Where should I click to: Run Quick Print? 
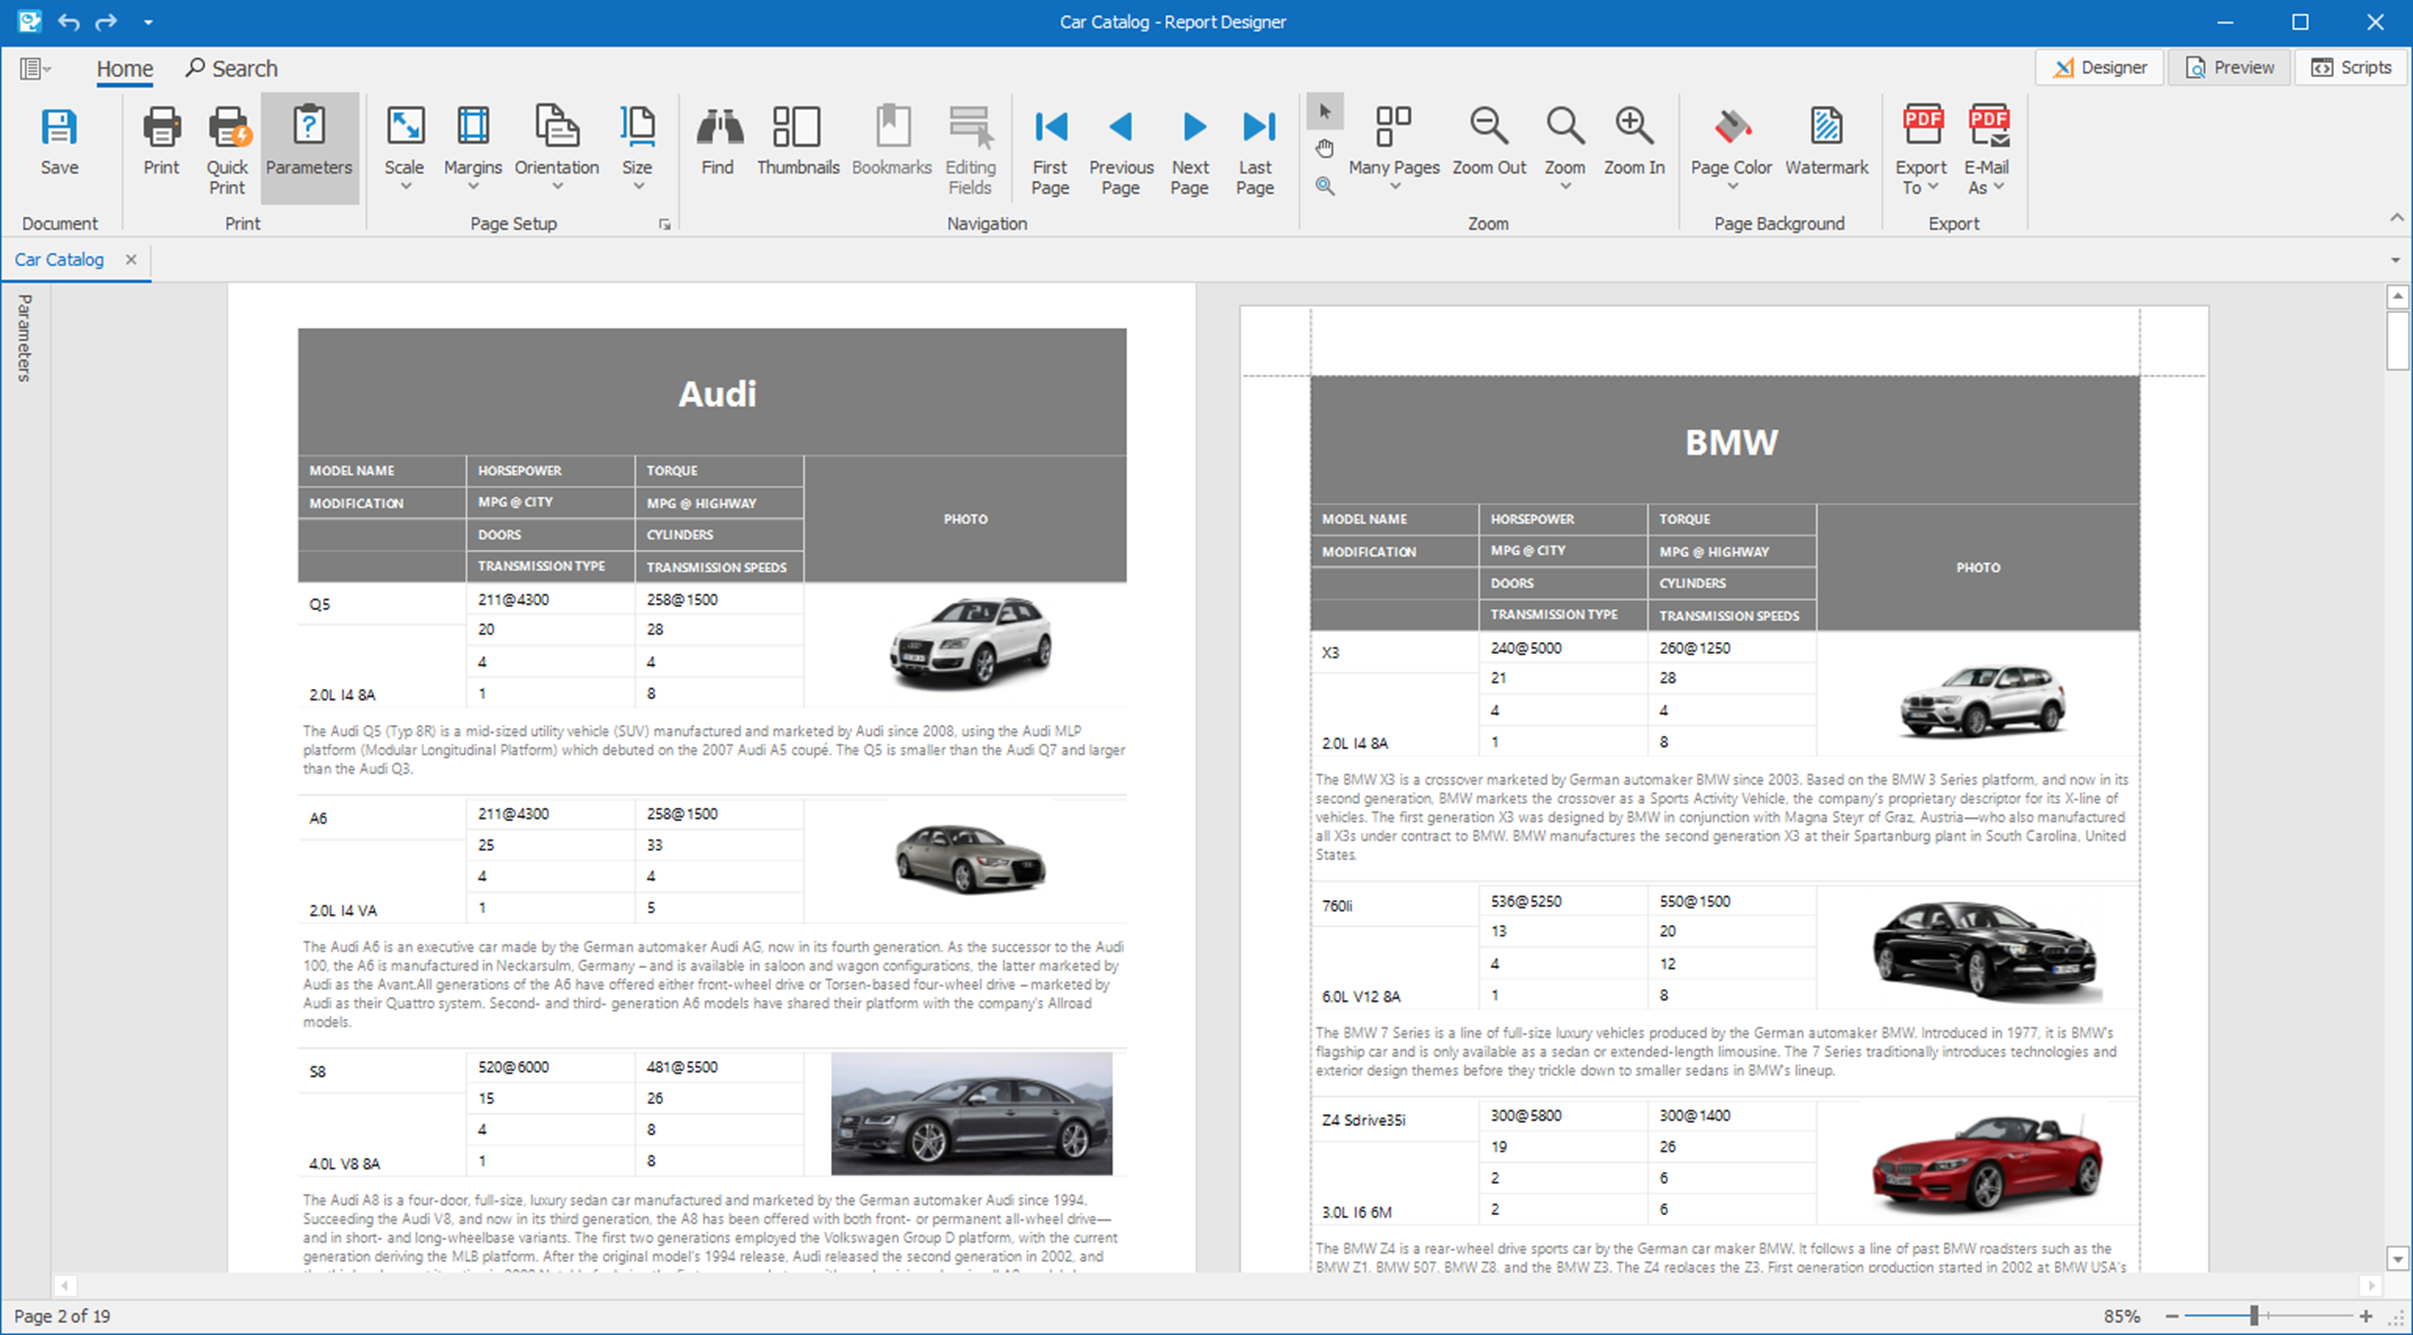tap(227, 150)
